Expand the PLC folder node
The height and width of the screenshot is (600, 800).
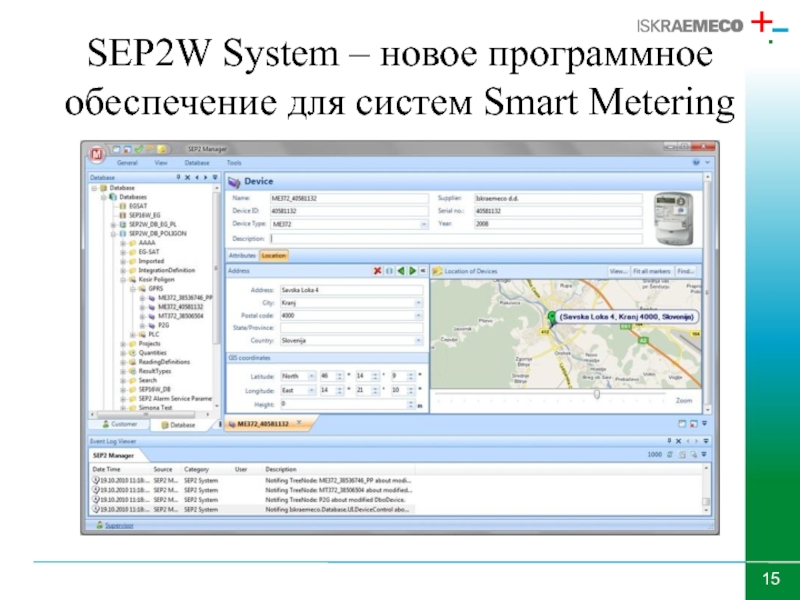(133, 335)
